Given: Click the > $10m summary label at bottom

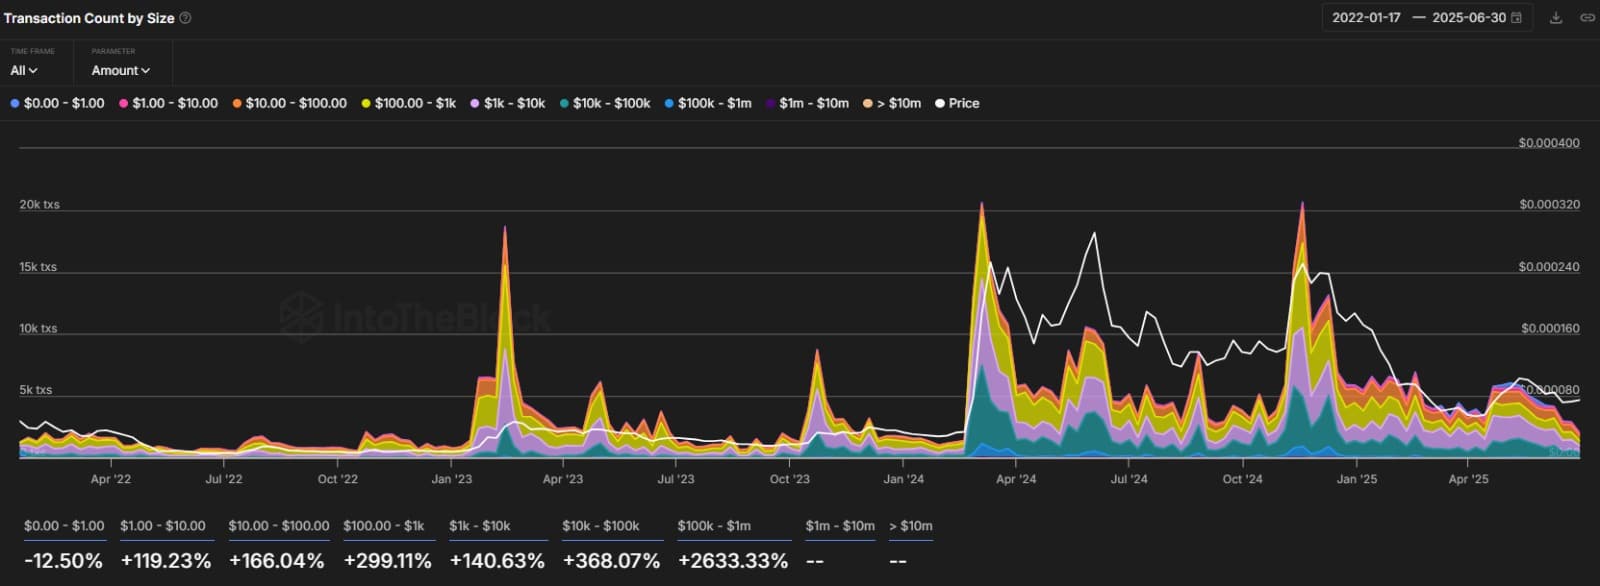Looking at the screenshot, I should coord(910,526).
